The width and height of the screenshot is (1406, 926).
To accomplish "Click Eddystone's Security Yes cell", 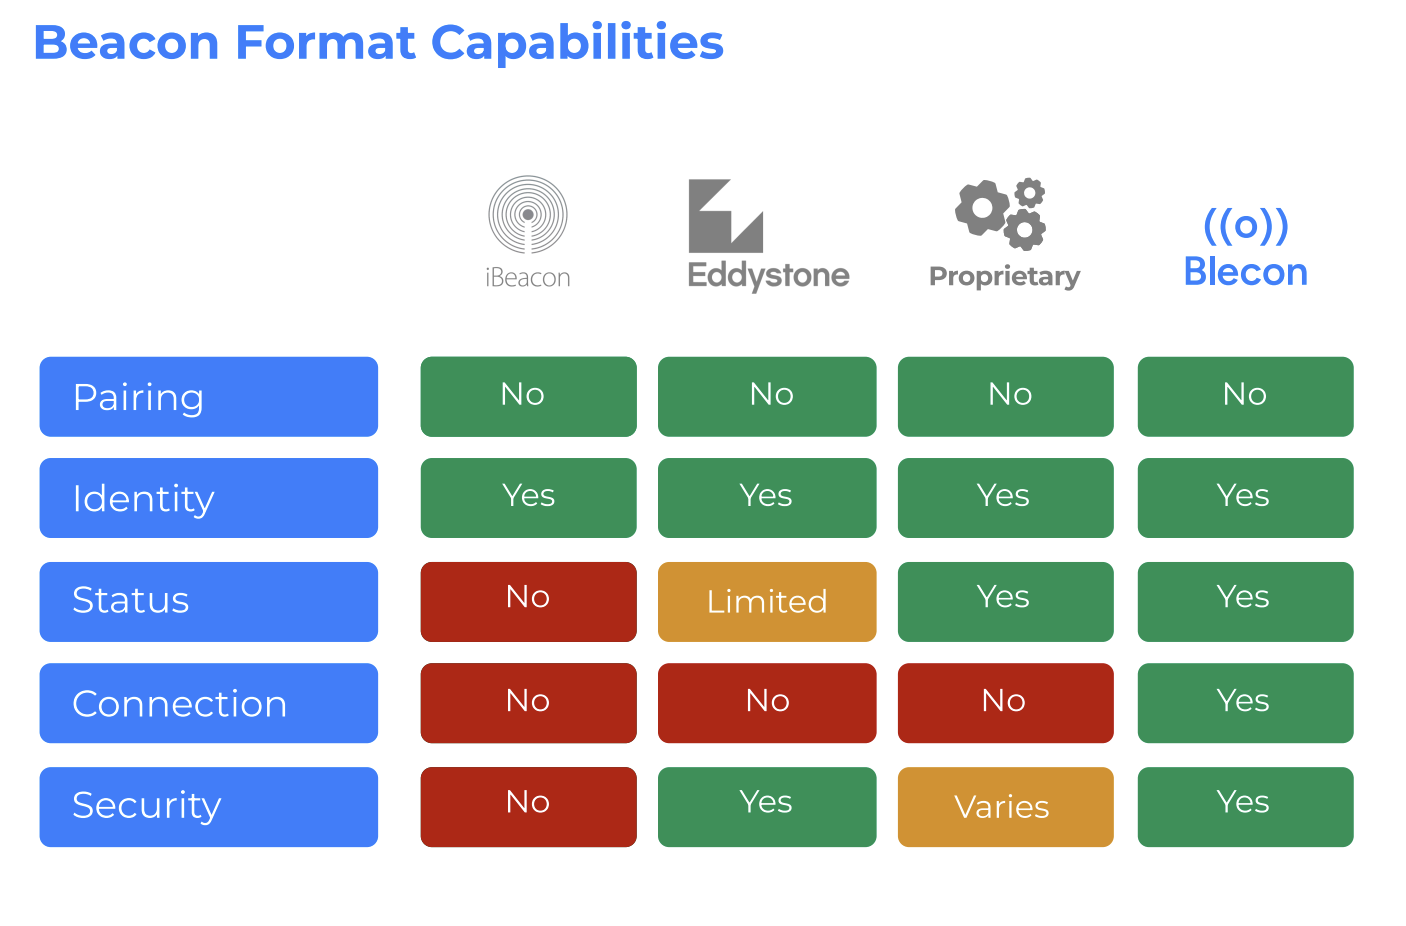I will (767, 806).
